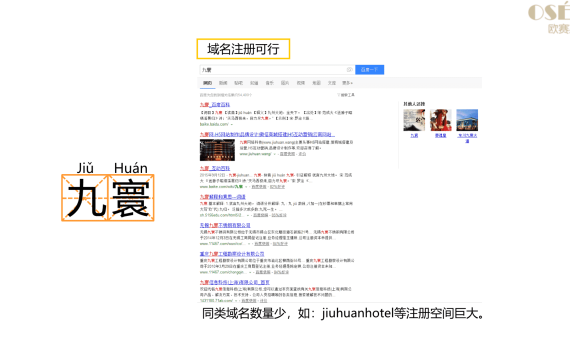Click the red-toned middle related thumbnail

[x=441, y=120]
